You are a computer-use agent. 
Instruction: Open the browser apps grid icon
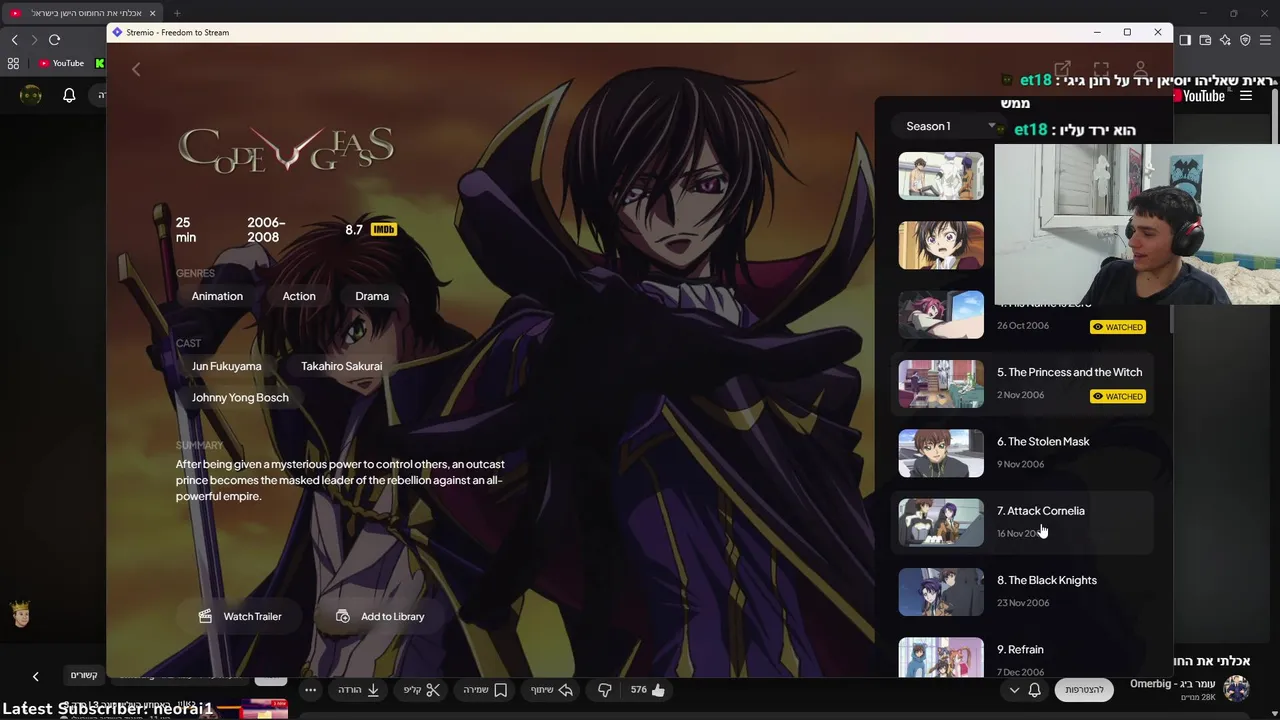[13, 63]
